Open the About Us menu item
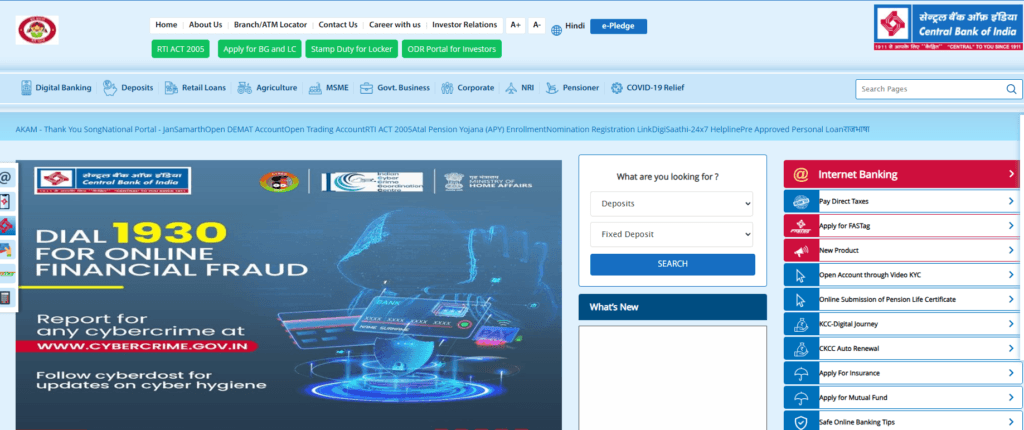Viewport: 1024px width, 430px height. point(206,25)
